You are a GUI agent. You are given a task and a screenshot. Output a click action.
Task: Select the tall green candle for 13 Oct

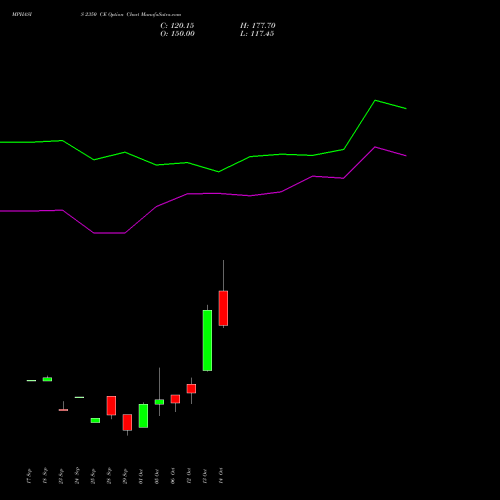click(207, 340)
